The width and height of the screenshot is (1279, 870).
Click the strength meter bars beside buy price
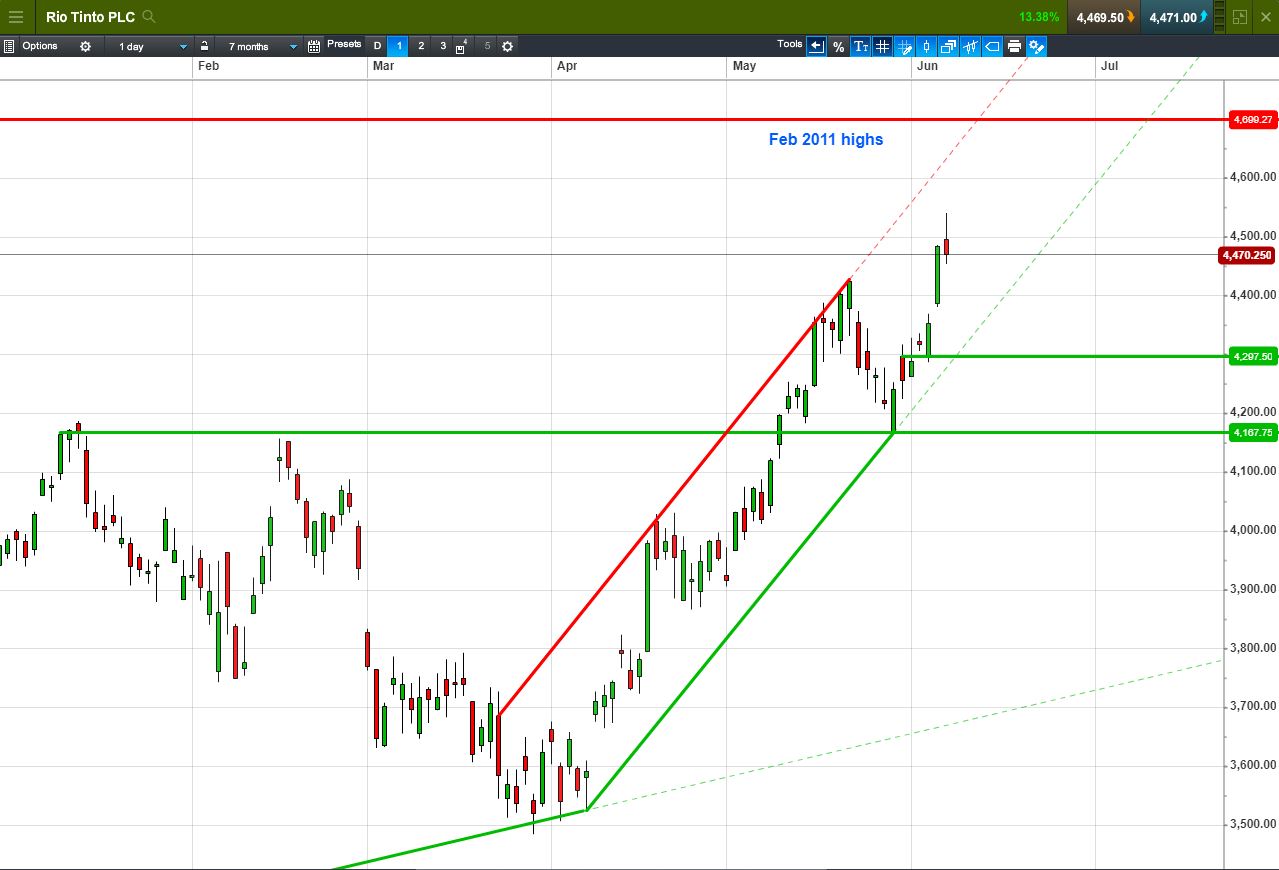coord(1220,17)
